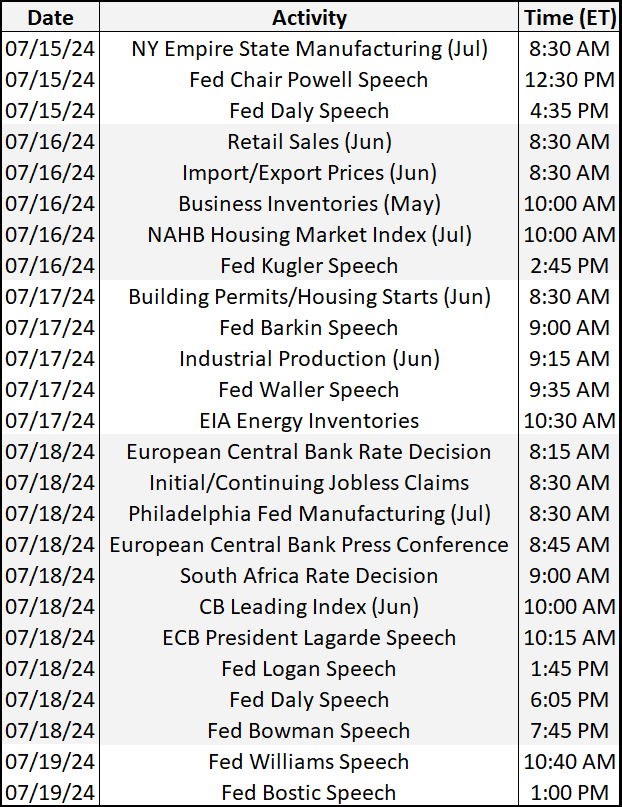Click NY Empire State Manufacturing (Jul) cell
Screen dimensions: 622x807
point(309,49)
